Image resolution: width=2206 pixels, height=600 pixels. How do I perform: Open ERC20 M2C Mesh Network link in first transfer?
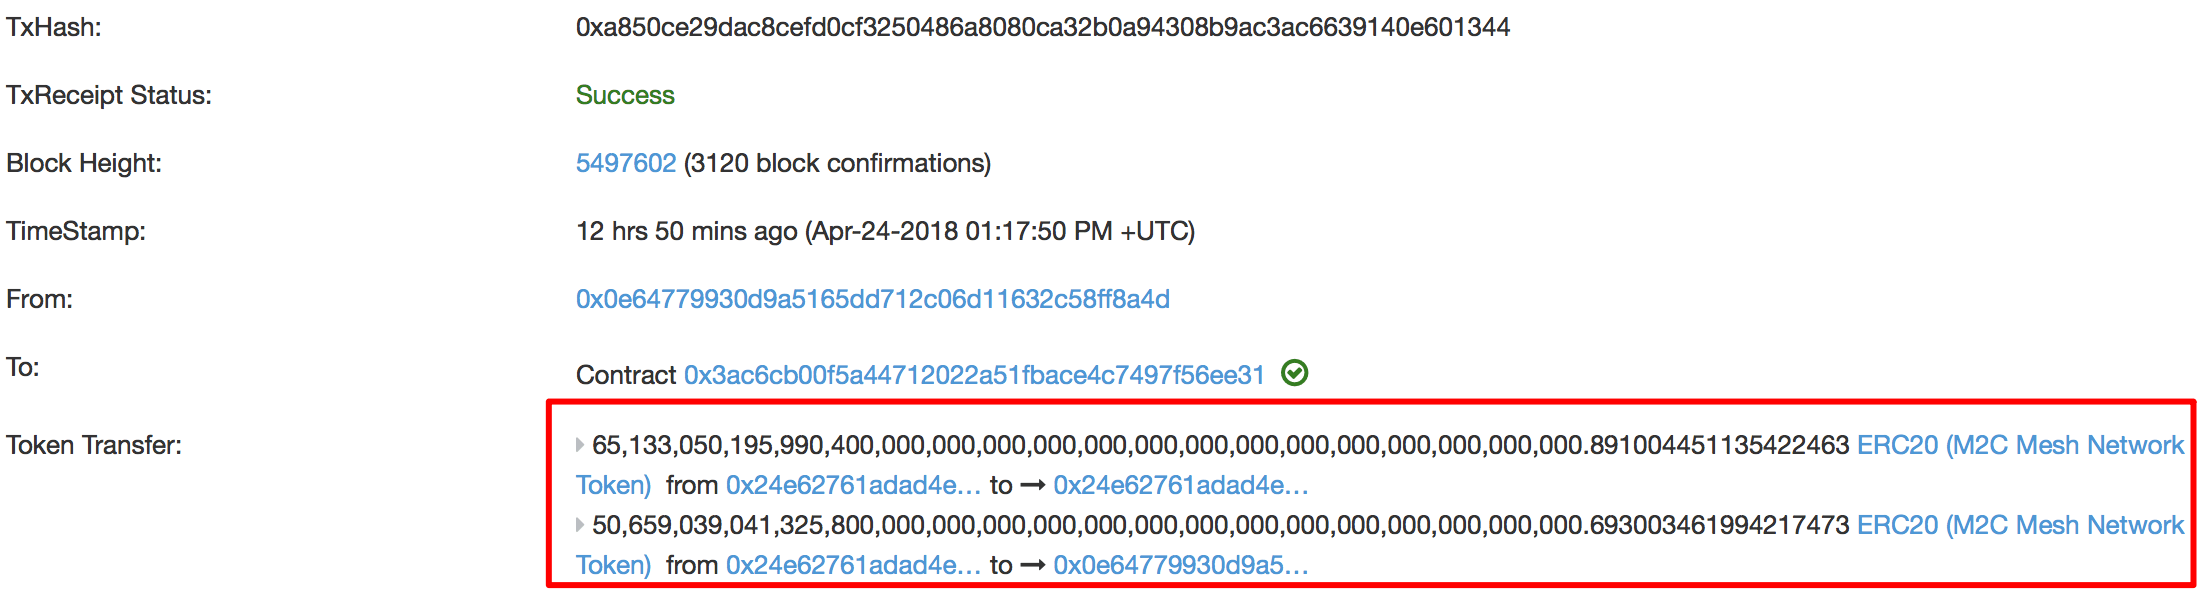pos(2020,445)
